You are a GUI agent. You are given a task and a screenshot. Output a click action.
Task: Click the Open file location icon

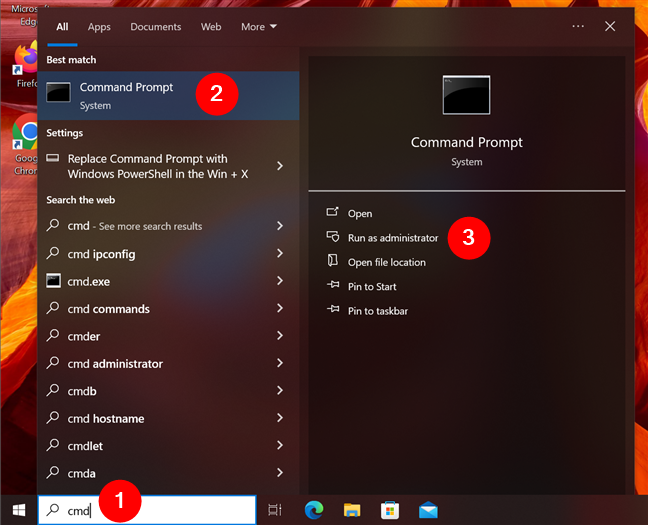pyautogui.click(x=333, y=260)
